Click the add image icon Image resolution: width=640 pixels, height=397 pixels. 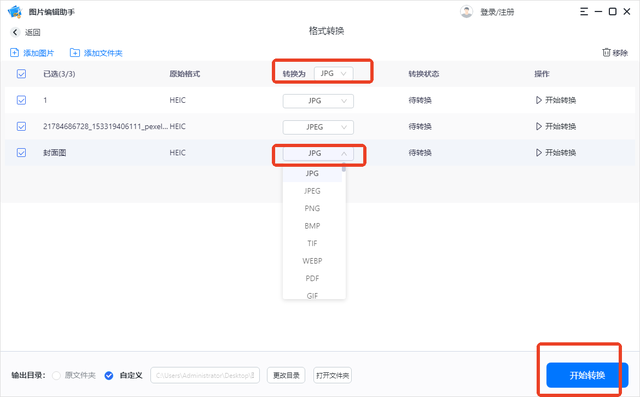(14, 53)
